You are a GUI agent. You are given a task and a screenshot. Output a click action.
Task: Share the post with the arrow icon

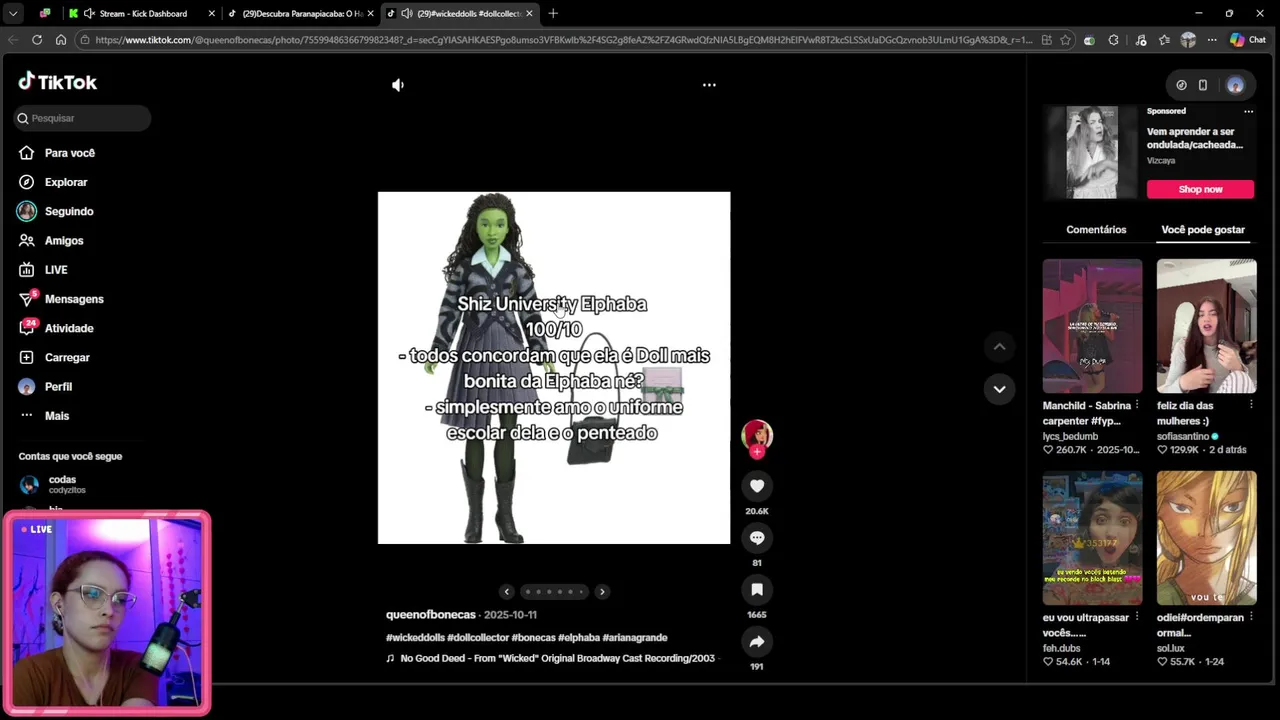click(757, 642)
